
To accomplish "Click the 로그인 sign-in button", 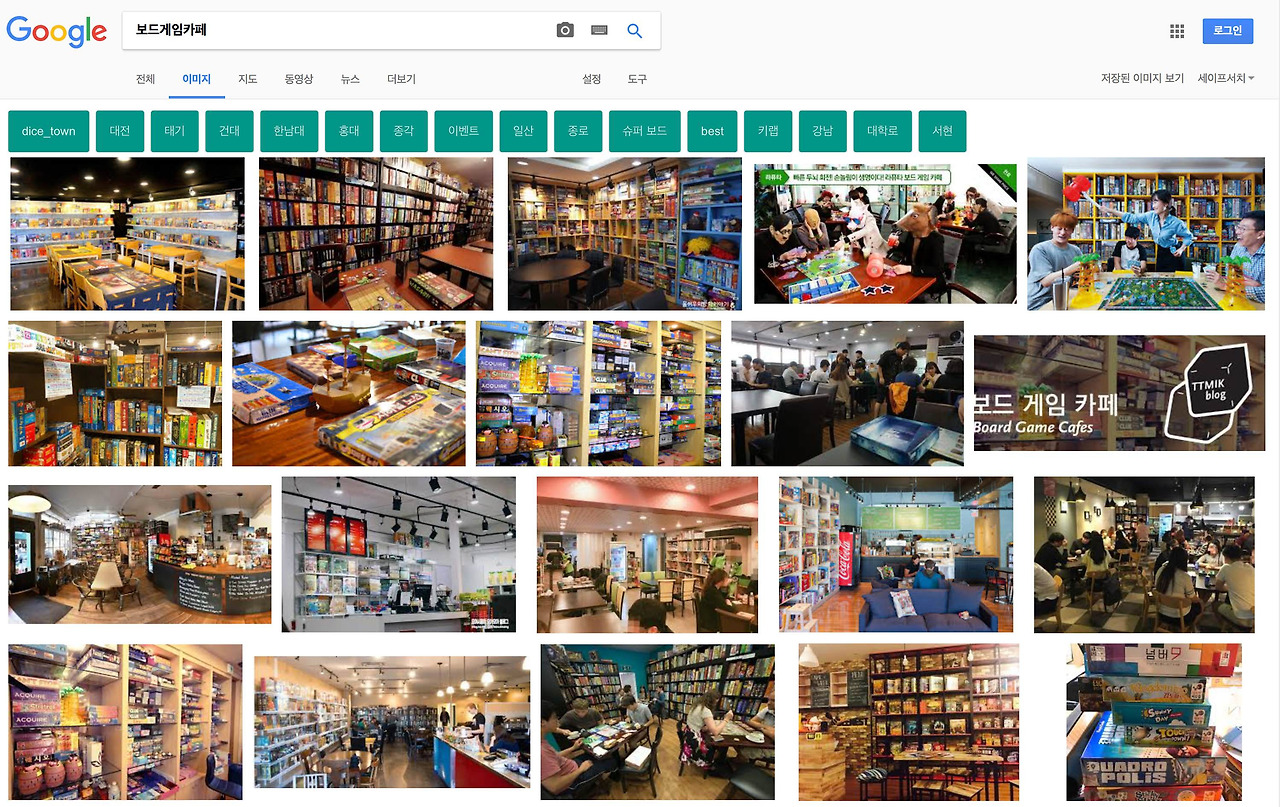I will point(1227,31).
